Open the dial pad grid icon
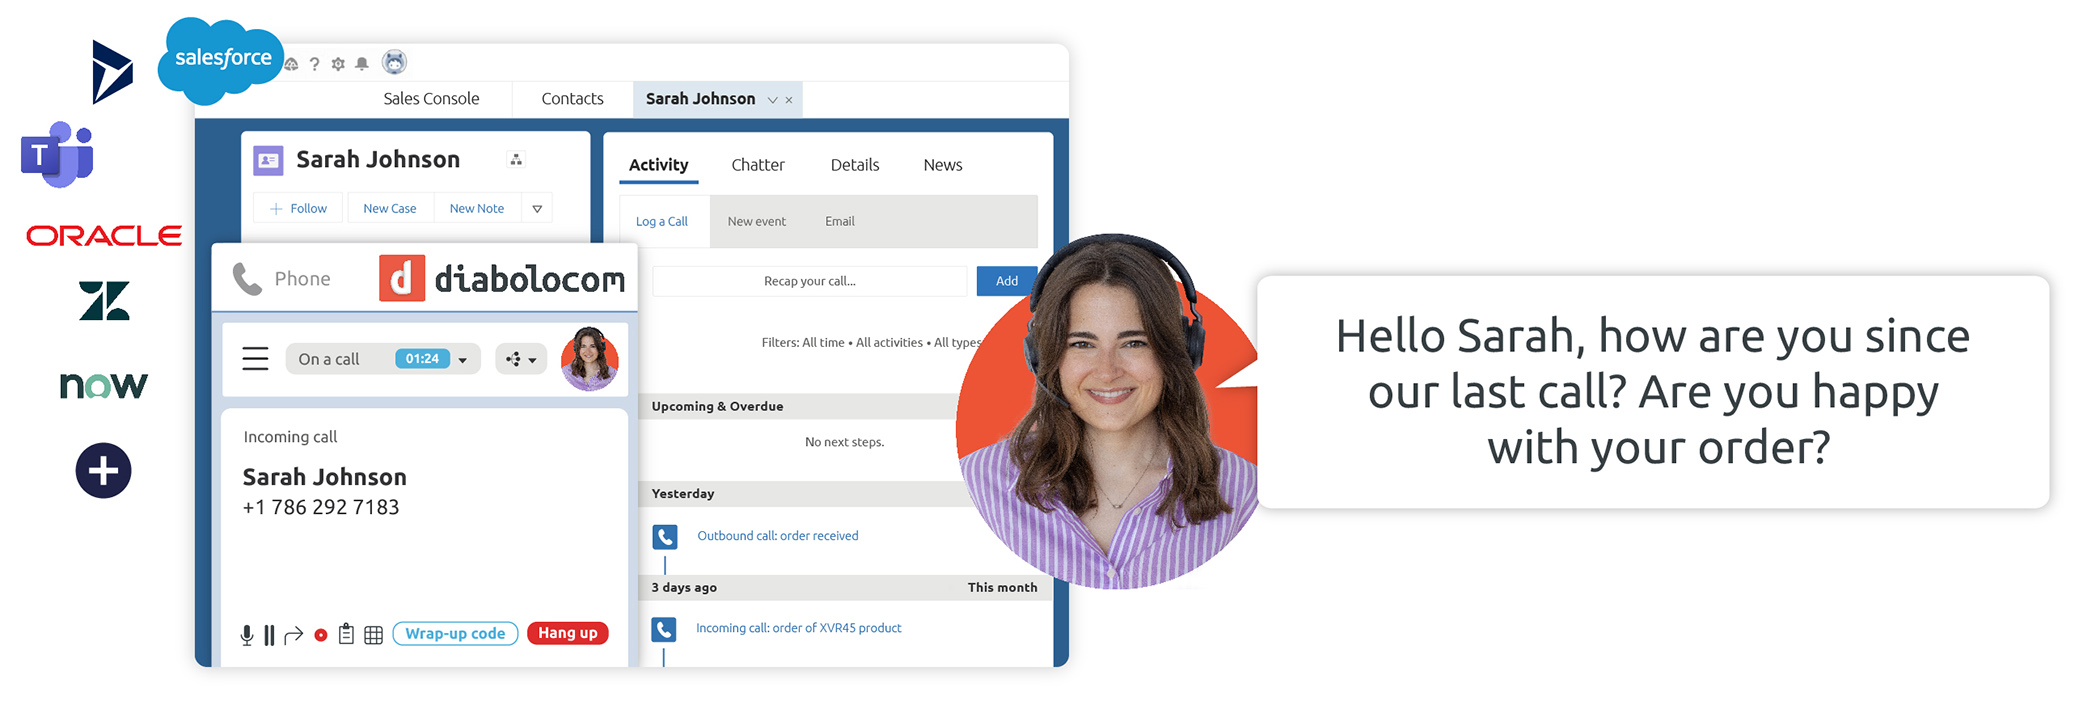 373,635
